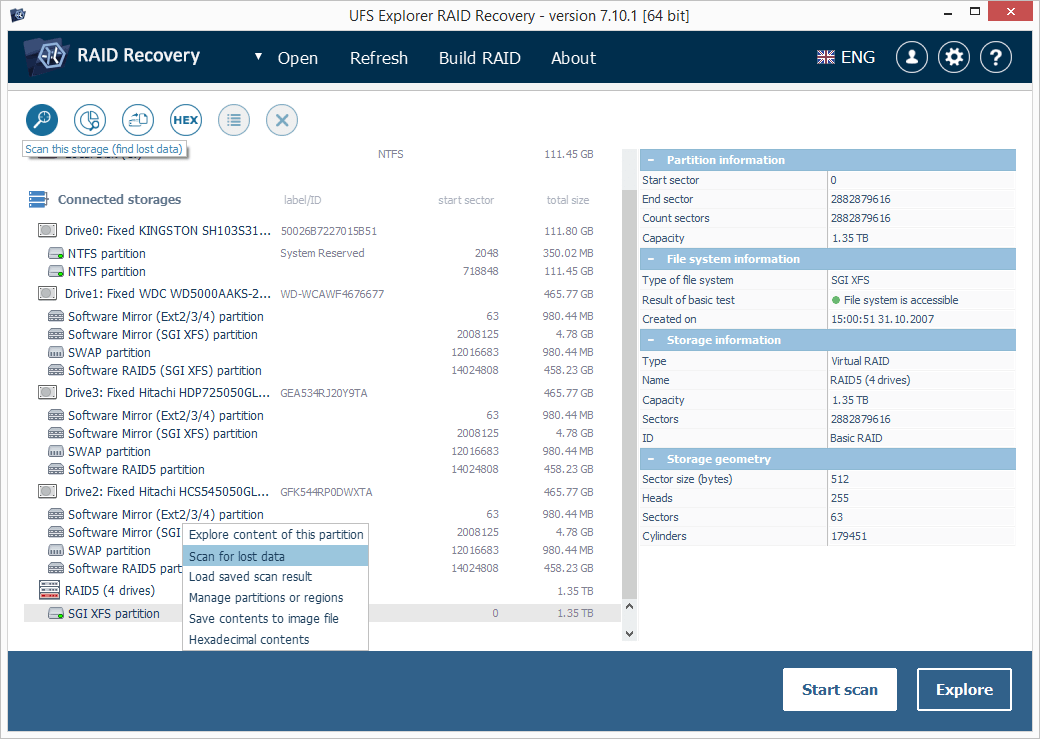The width and height of the screenshot is (1040, 739).
Task: Click the list view toolbar icon
Action: point(233,120)
